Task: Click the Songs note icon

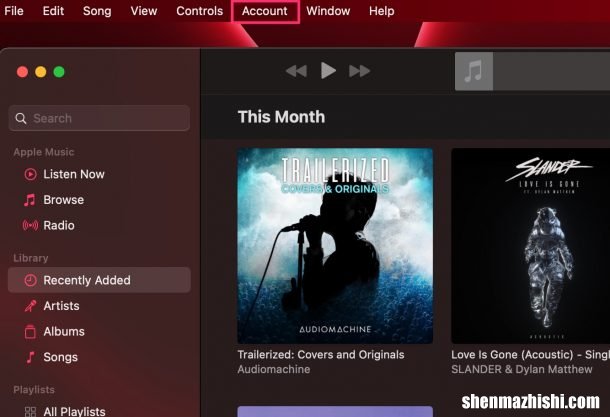Action: 30,357
